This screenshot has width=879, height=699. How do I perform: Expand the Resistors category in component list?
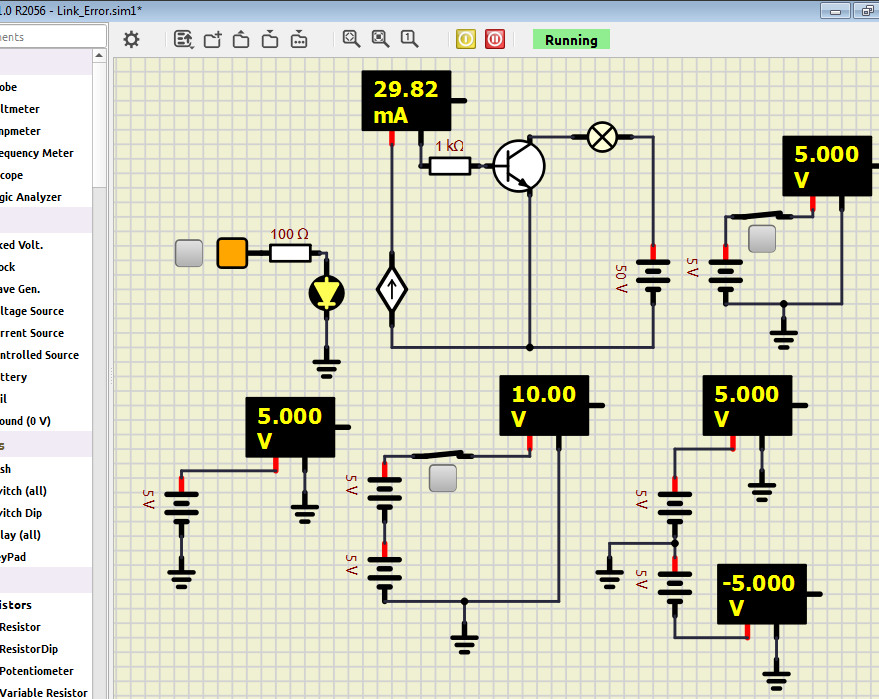(x=16, y=605)
